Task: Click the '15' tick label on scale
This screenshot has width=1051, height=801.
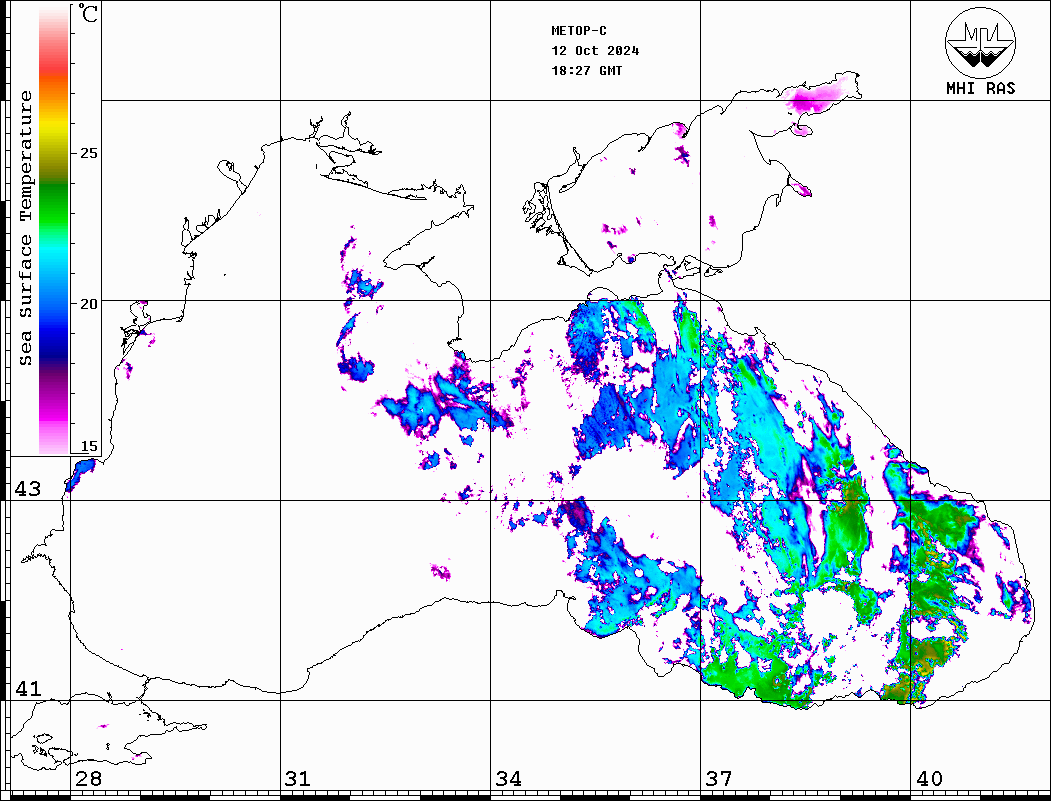Action: tap(88, 446)
